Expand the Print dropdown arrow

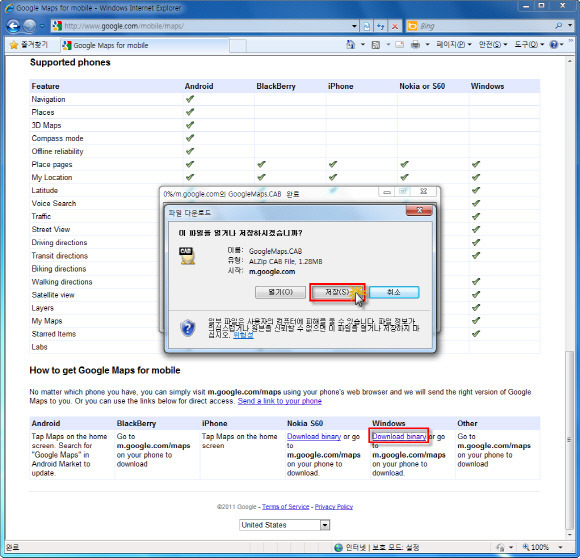coord(427,45)
